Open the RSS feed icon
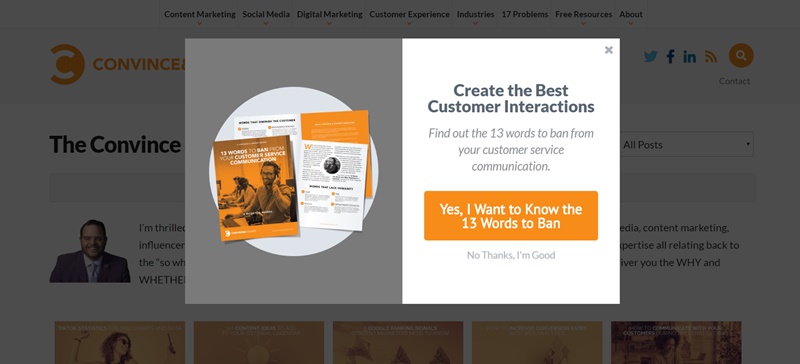 (x=711, y=57)
